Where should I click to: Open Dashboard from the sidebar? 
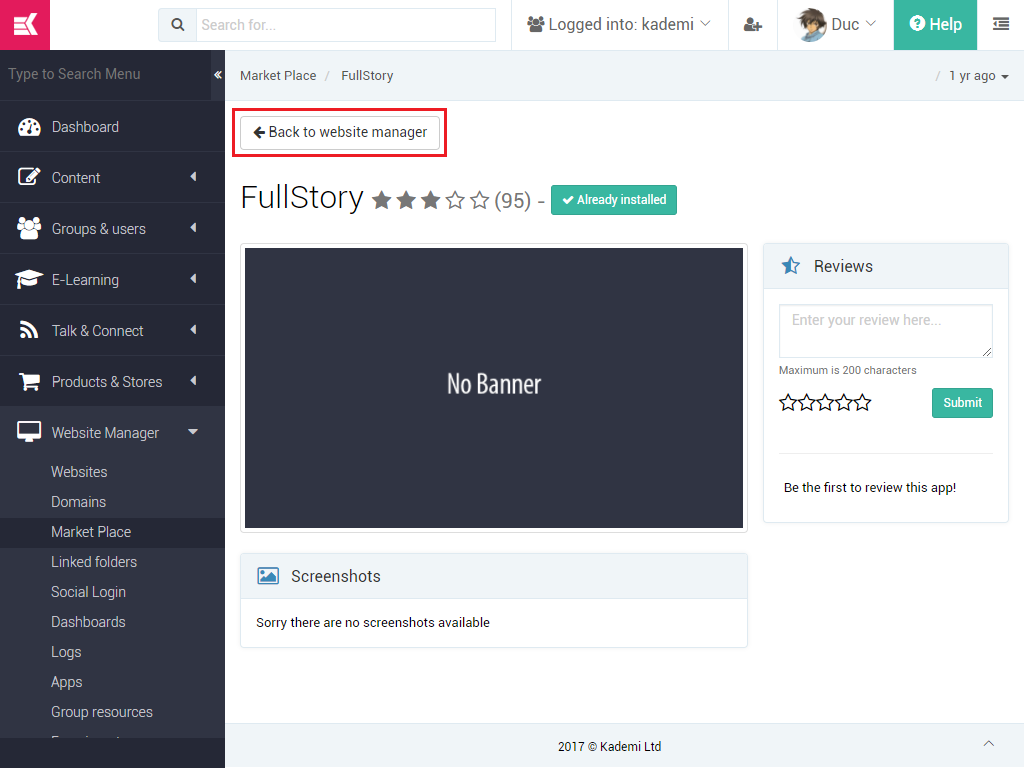pyautogui.click(x=112, y=127)
